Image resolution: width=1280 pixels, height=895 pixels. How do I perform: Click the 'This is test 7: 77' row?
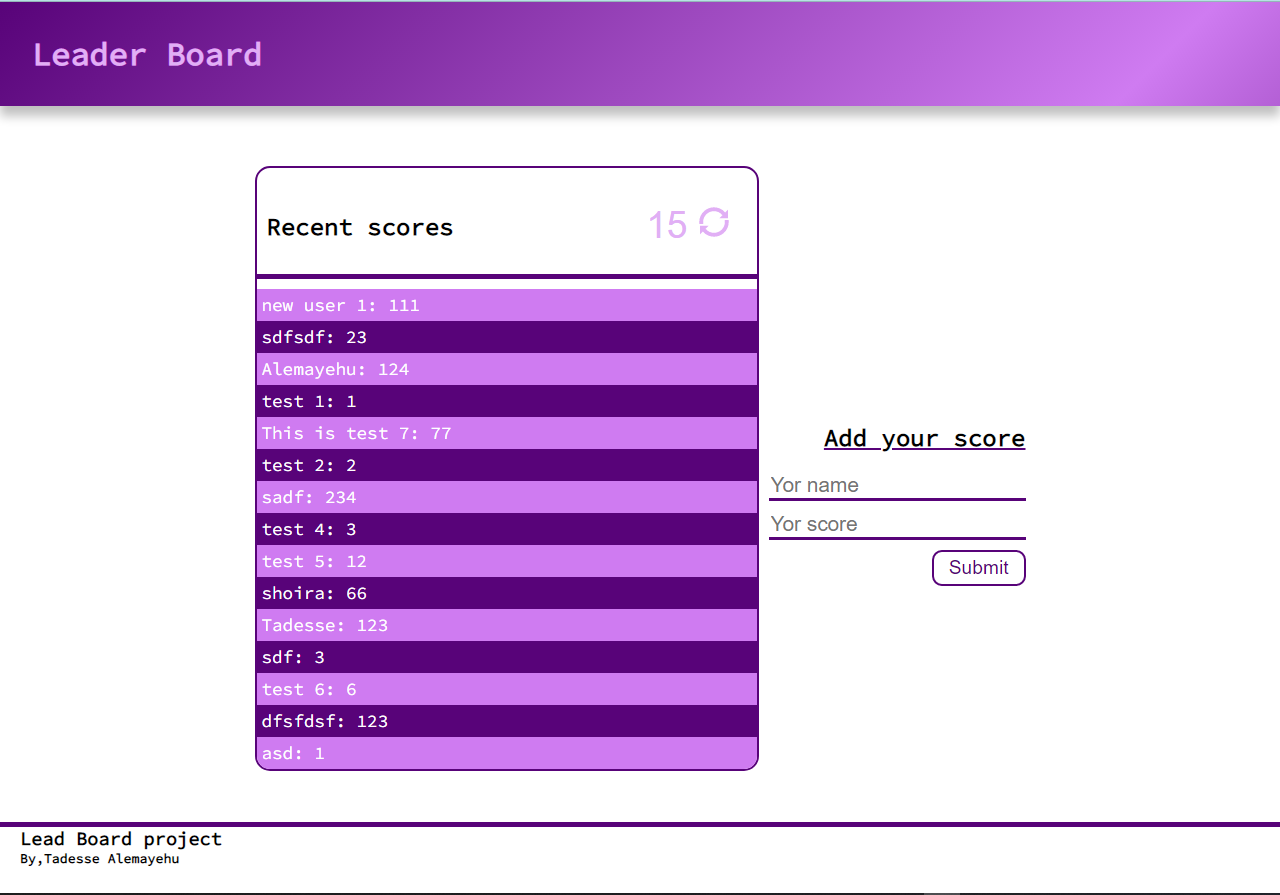pyautogui.click(x=355, y=433)
